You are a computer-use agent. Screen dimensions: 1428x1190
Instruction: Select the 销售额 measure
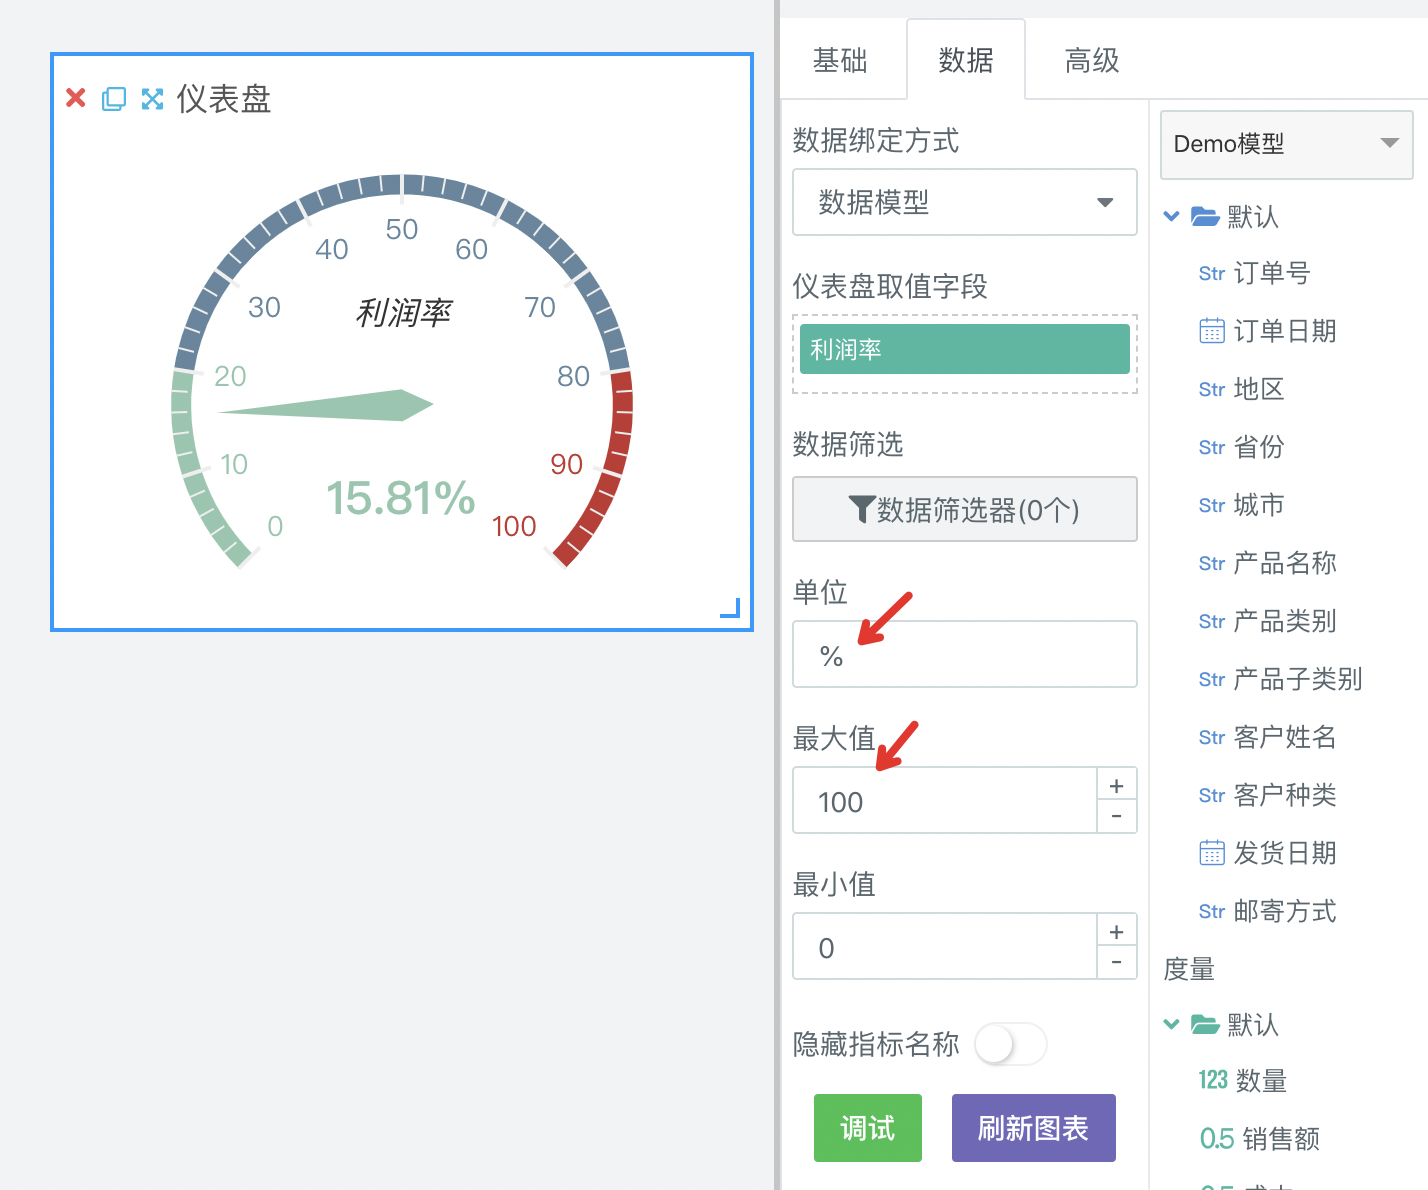tap(1282, 1139)
